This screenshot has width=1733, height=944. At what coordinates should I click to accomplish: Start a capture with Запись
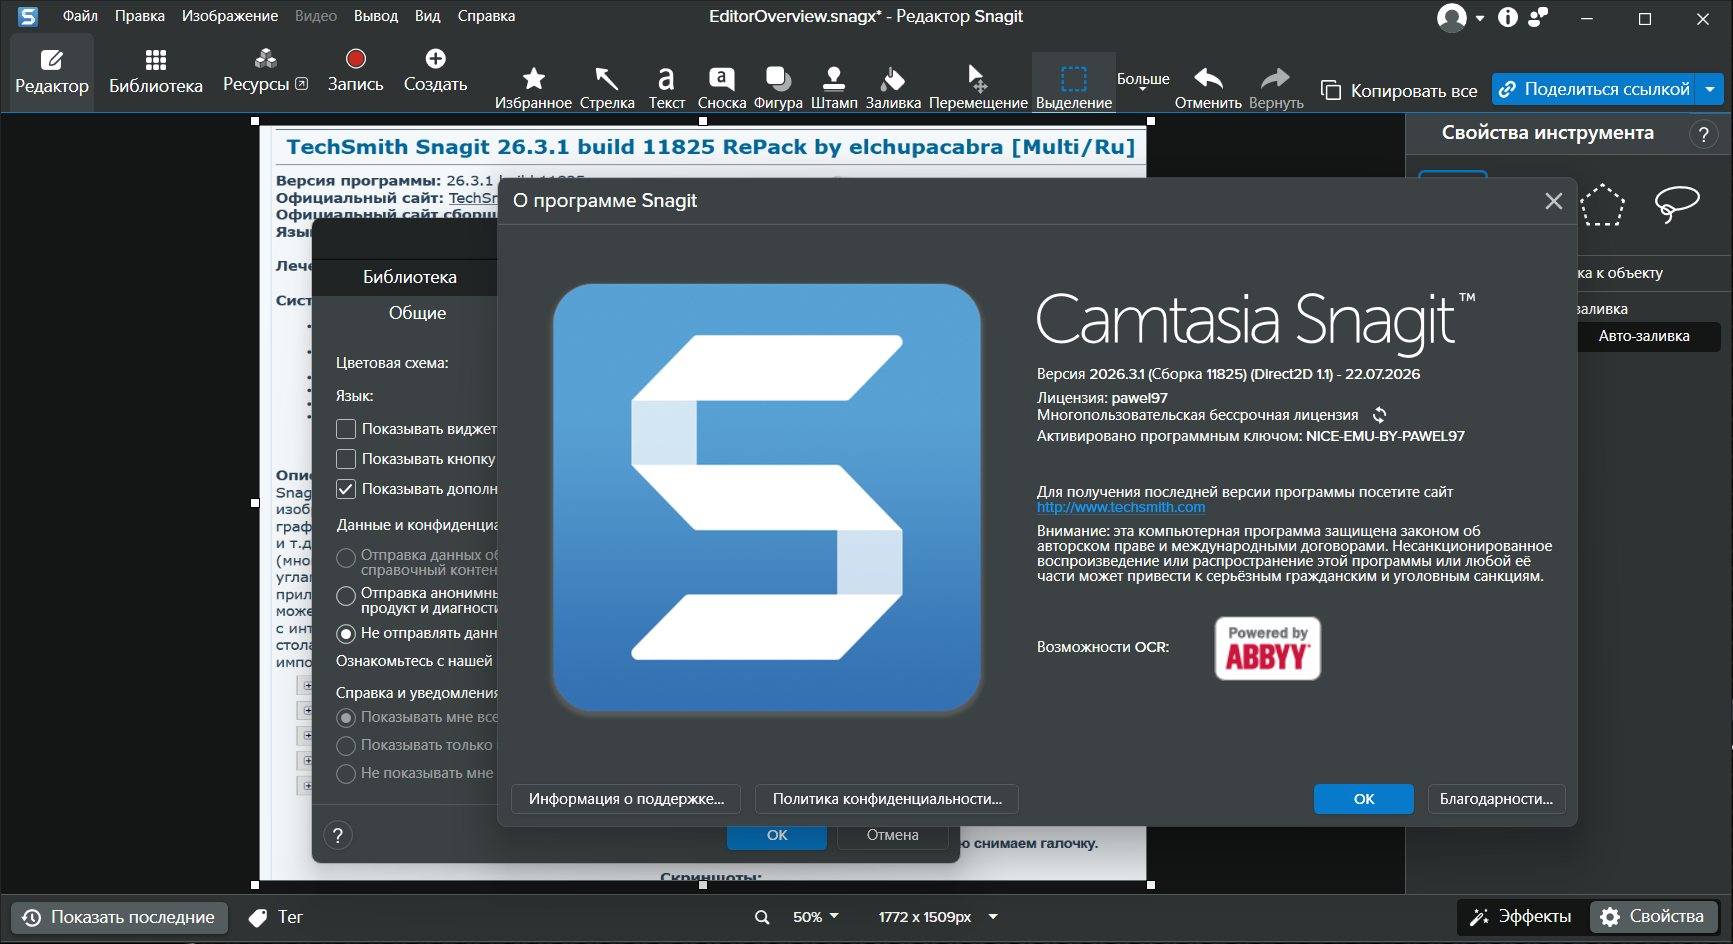(355, 72)
